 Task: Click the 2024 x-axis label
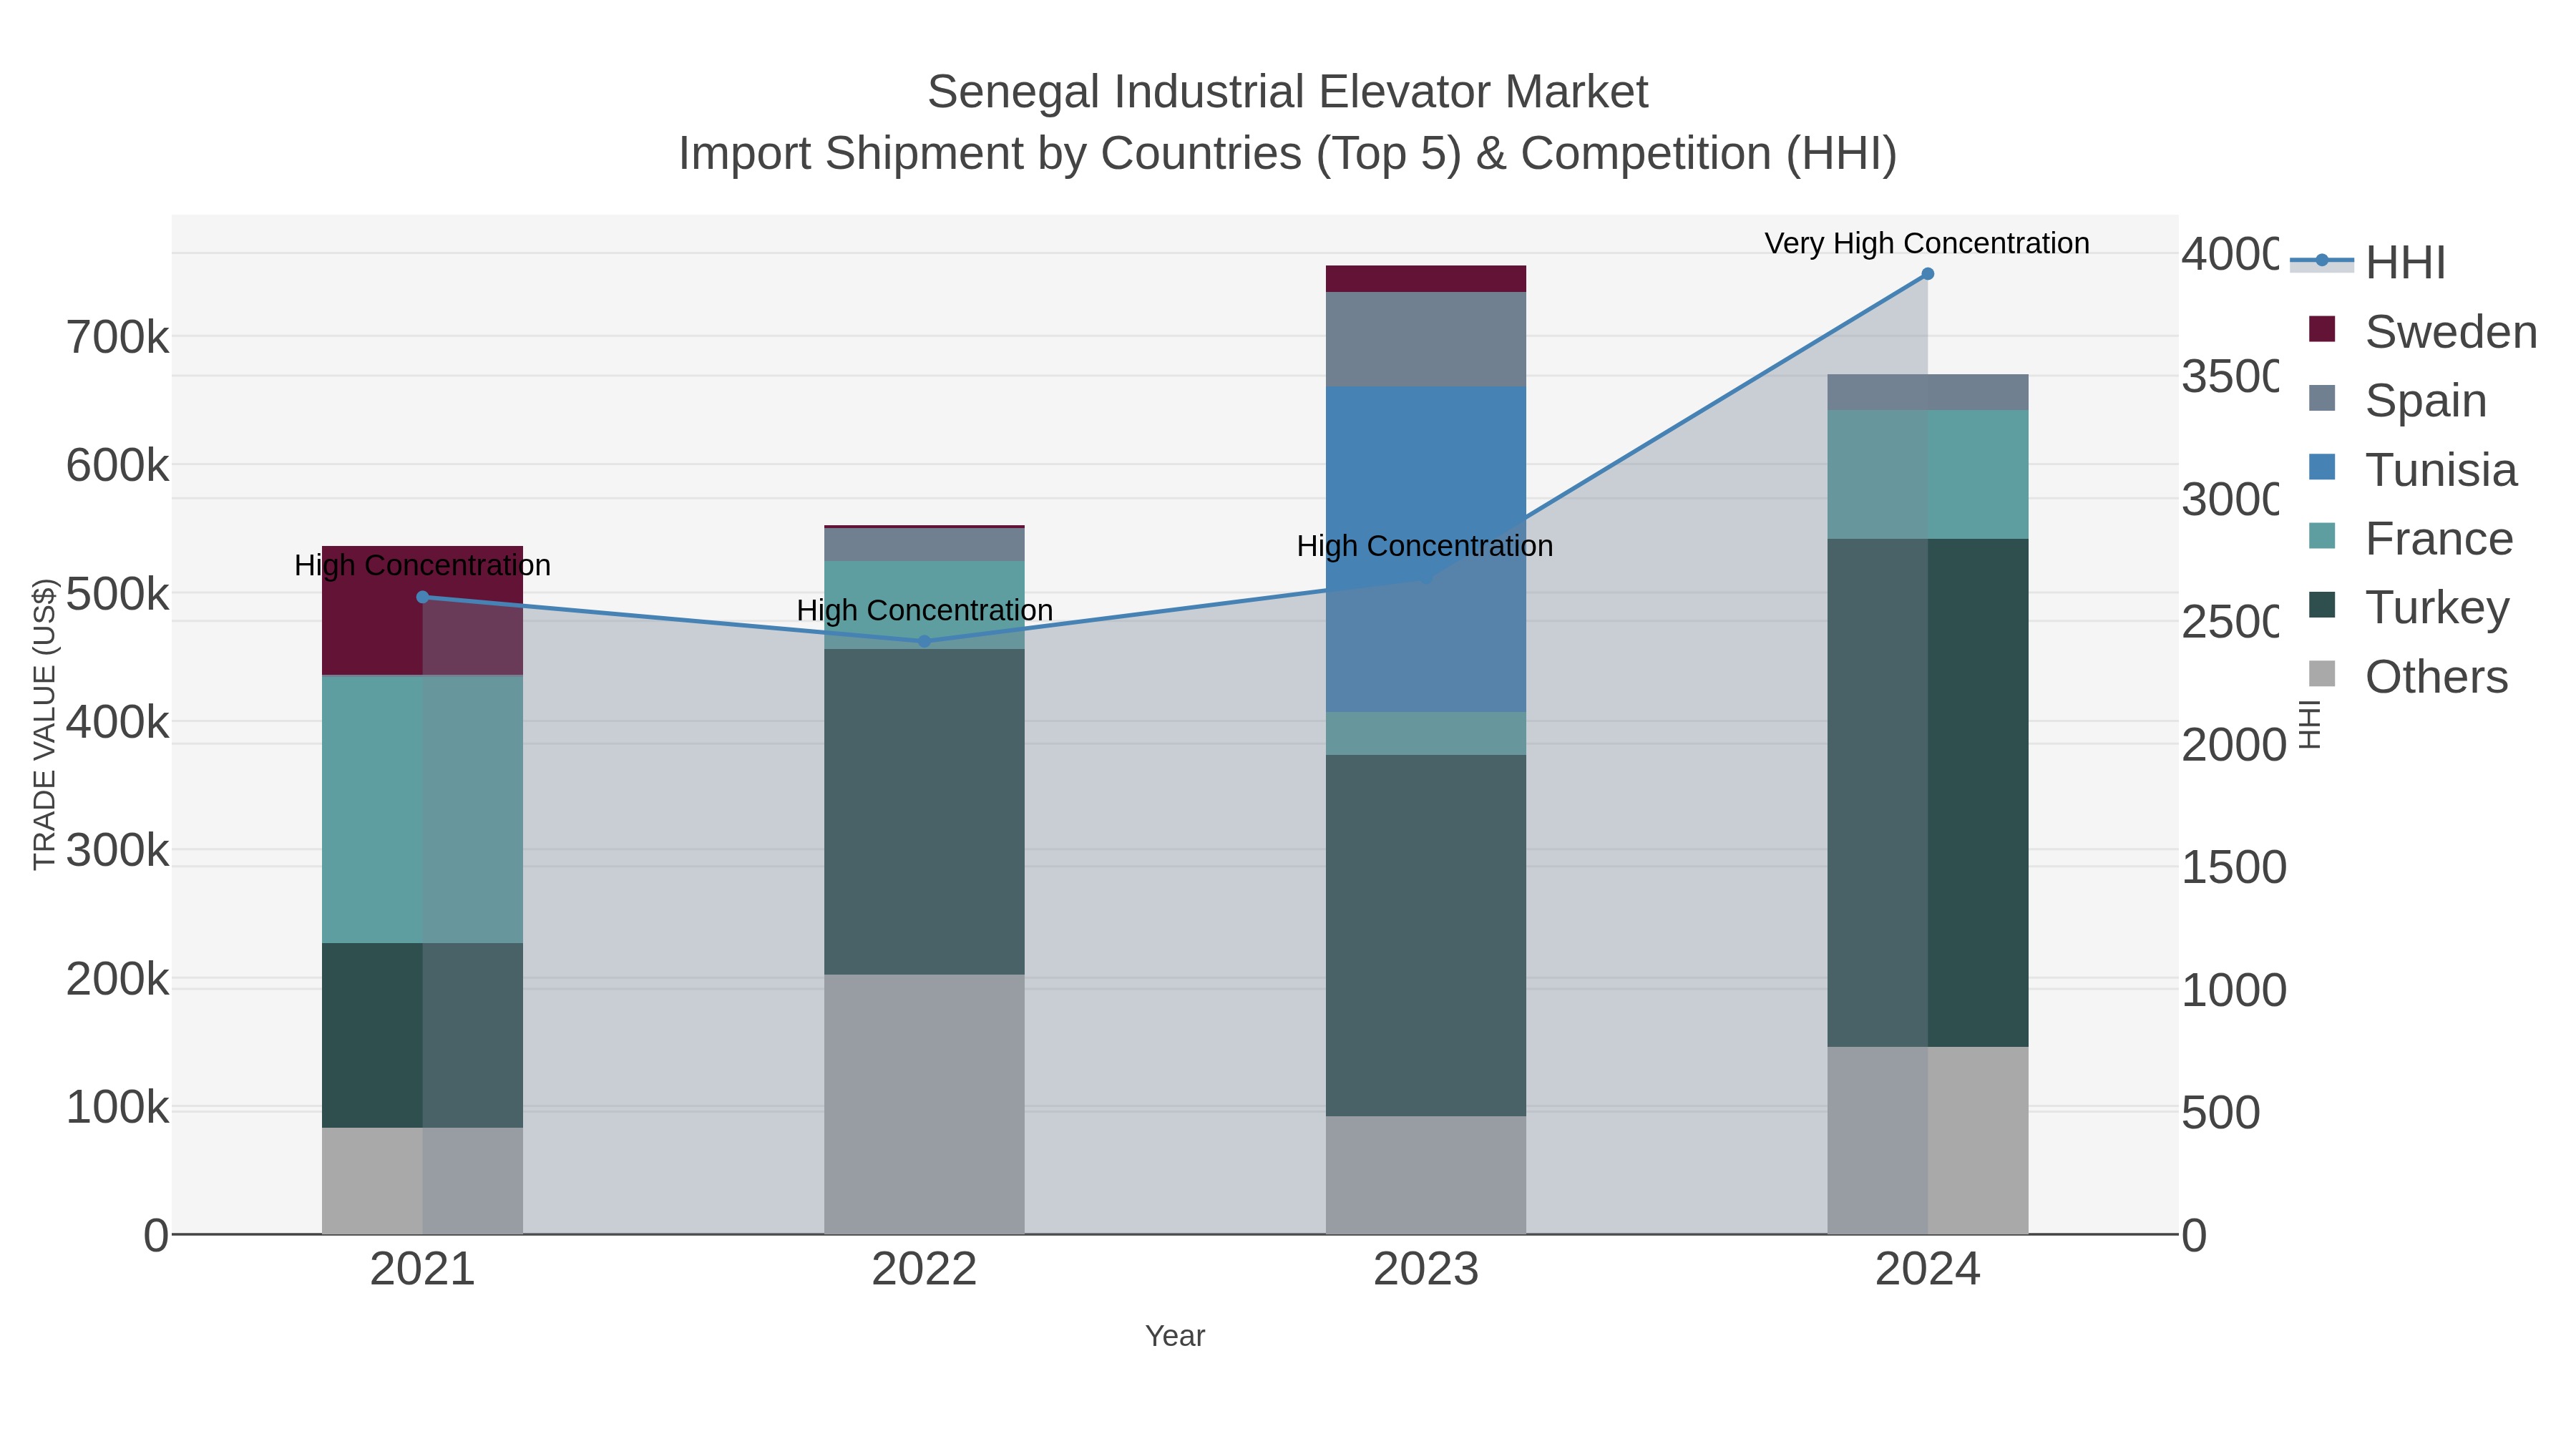(1928, 1269)
